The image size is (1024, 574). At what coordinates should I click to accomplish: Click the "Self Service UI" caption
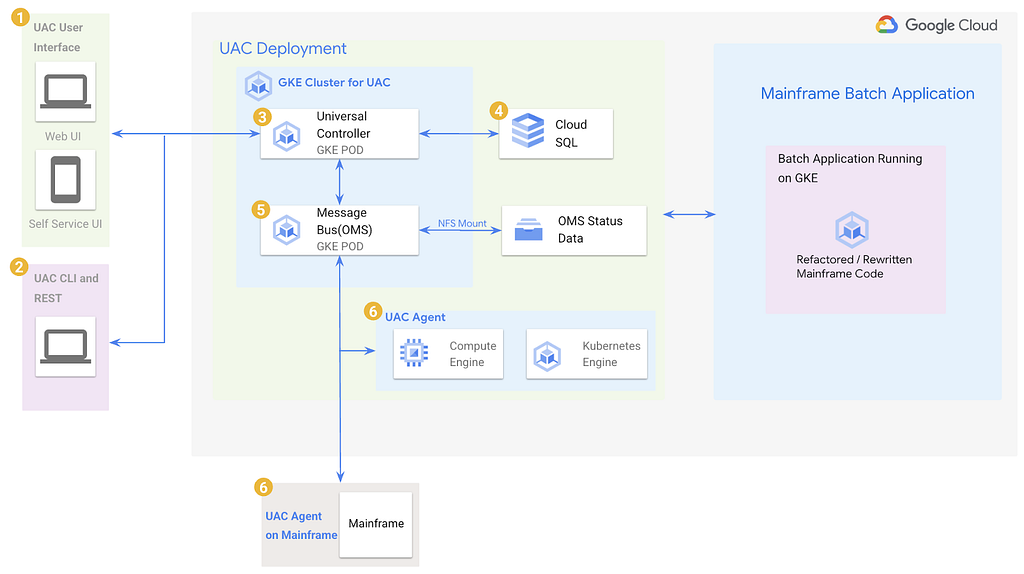pos(65,224)
